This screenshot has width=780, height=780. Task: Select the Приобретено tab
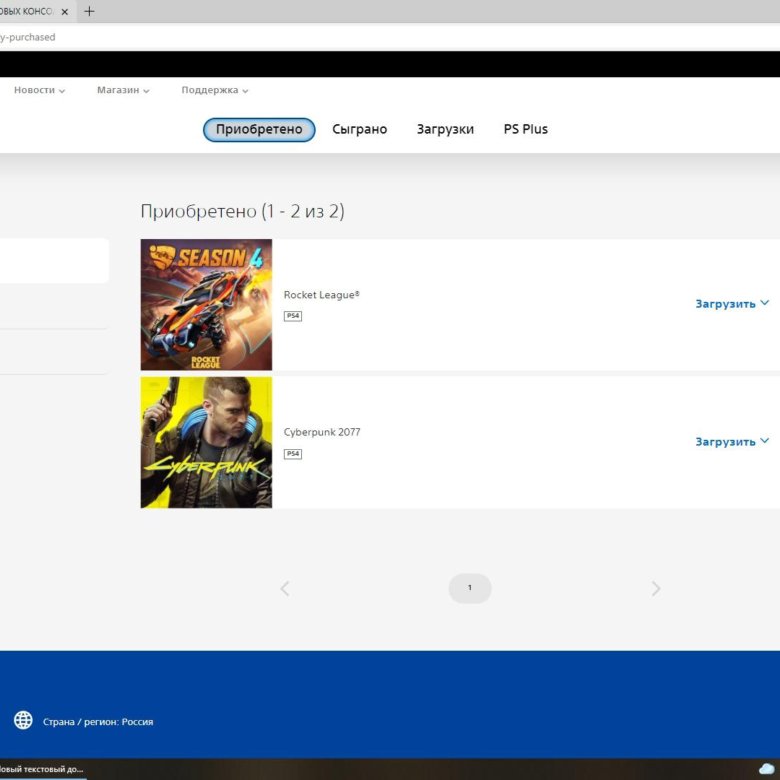click(x=259, y=129)
